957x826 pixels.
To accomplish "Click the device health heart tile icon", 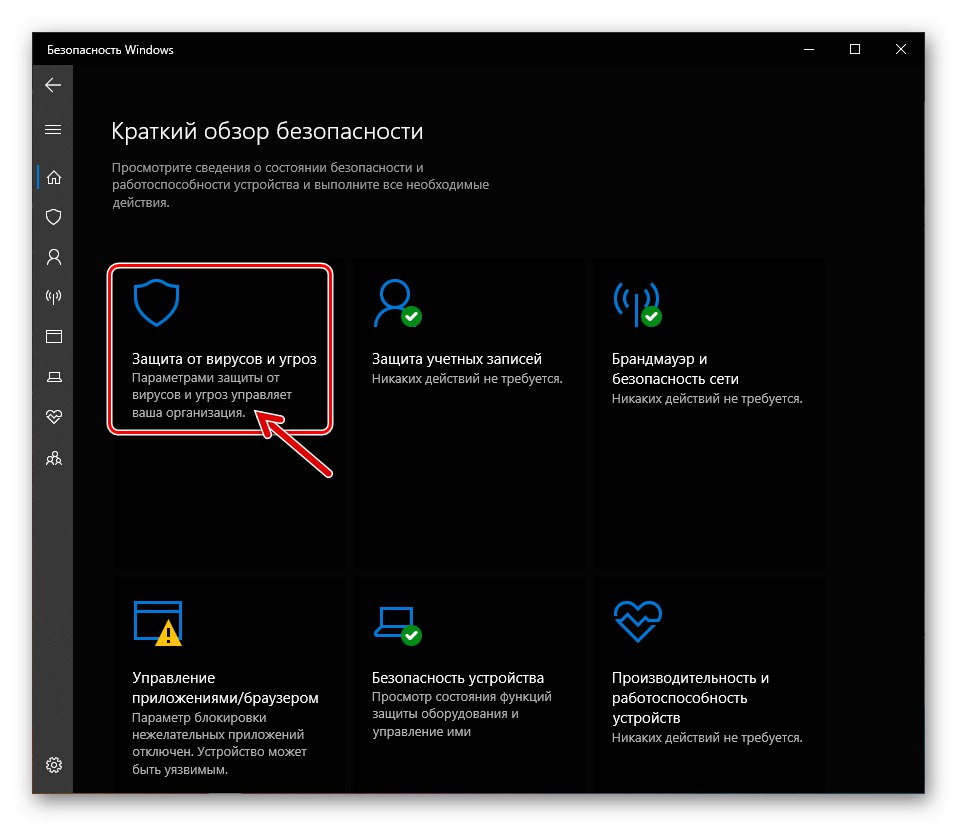I will pyautogui.click(x=638, y=621).
